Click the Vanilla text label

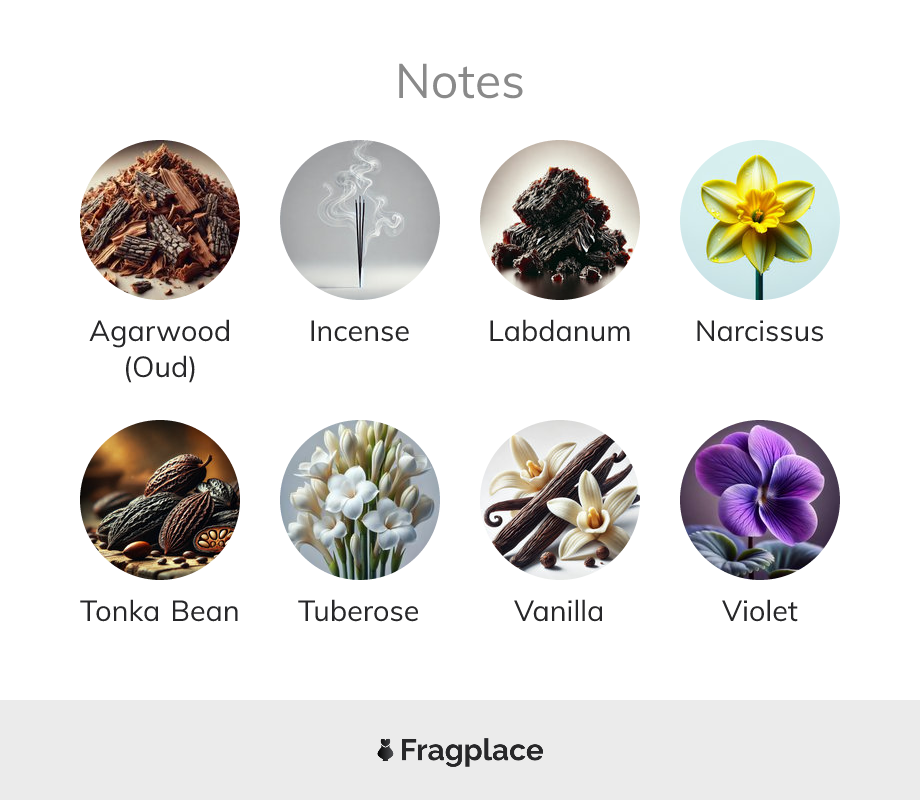(559, 611)
